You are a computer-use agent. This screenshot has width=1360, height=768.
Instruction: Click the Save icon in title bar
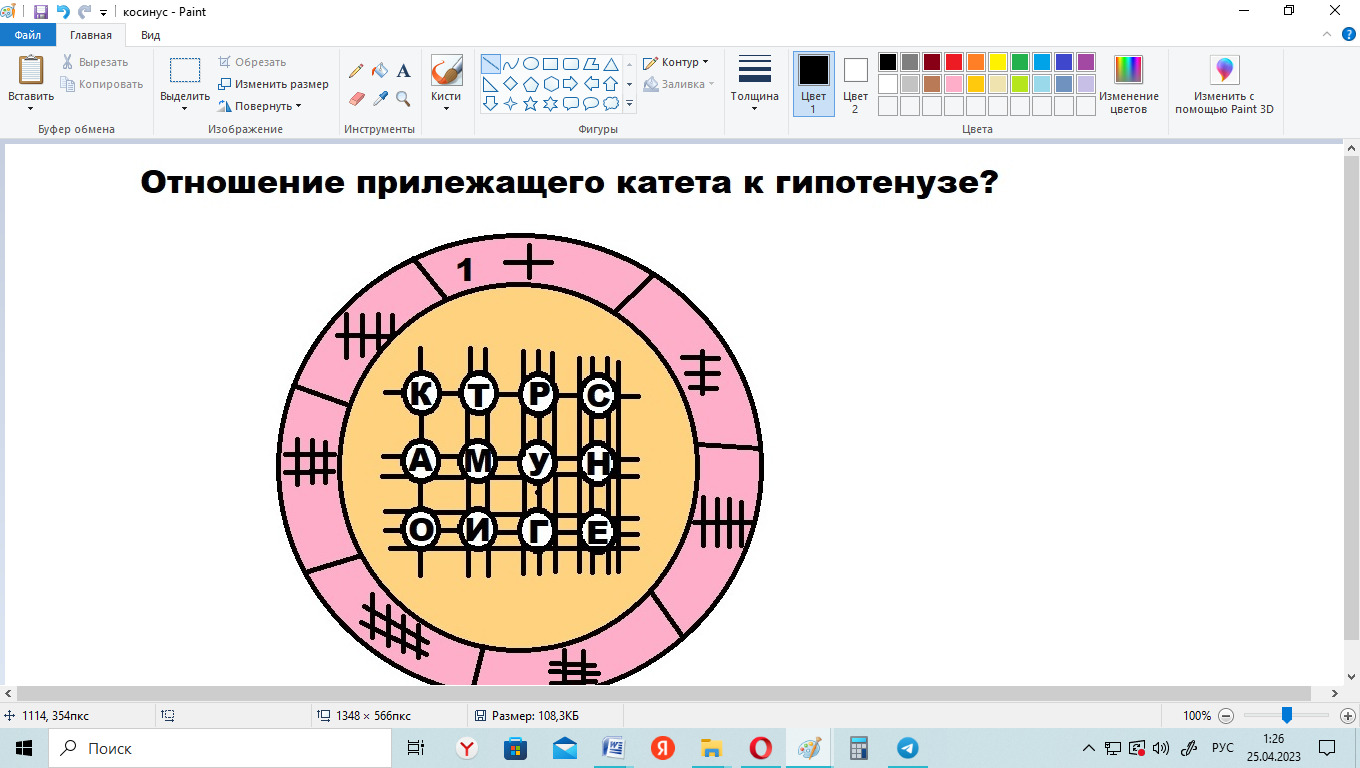pyautogui.click(x=41, y=11)
